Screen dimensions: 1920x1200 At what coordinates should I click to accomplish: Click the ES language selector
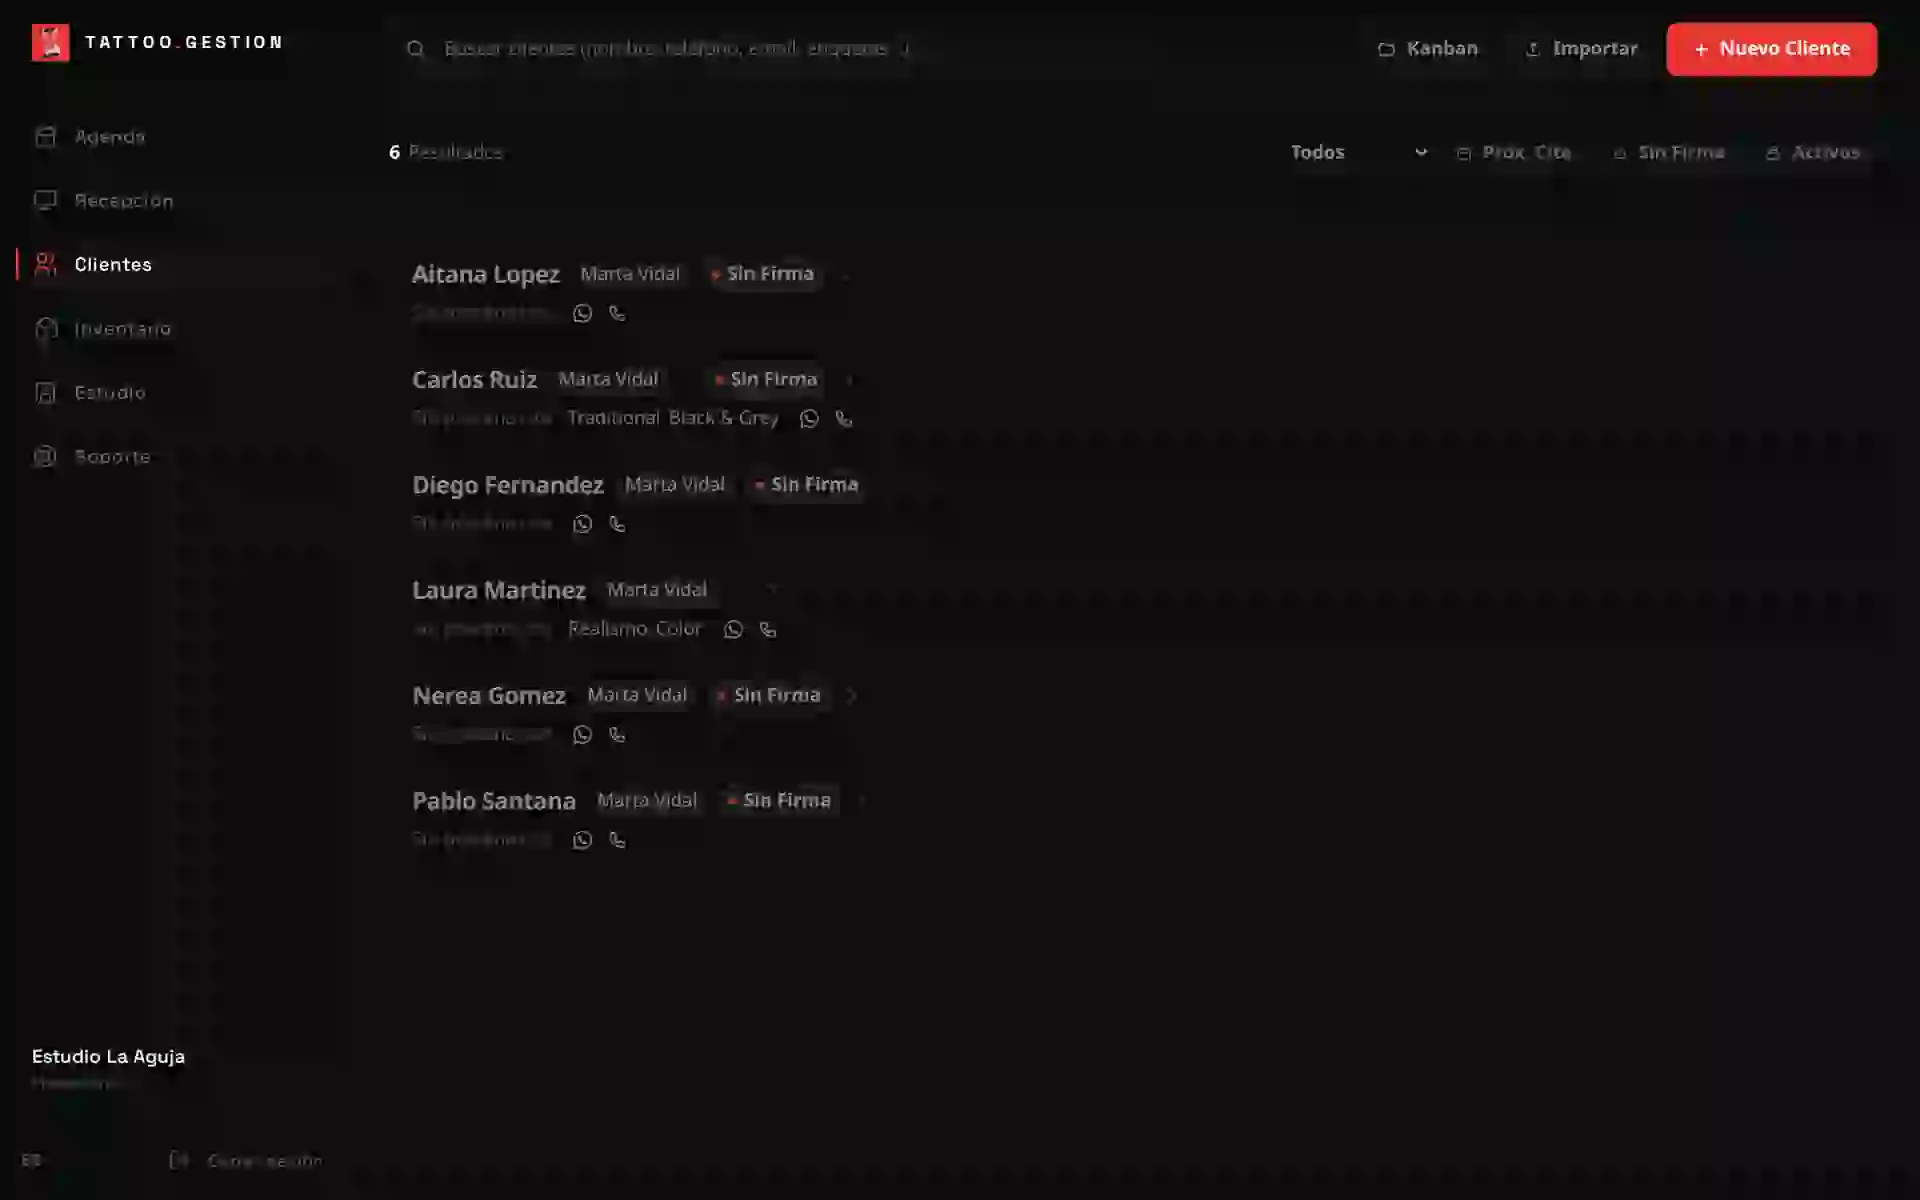point(31,1161)
